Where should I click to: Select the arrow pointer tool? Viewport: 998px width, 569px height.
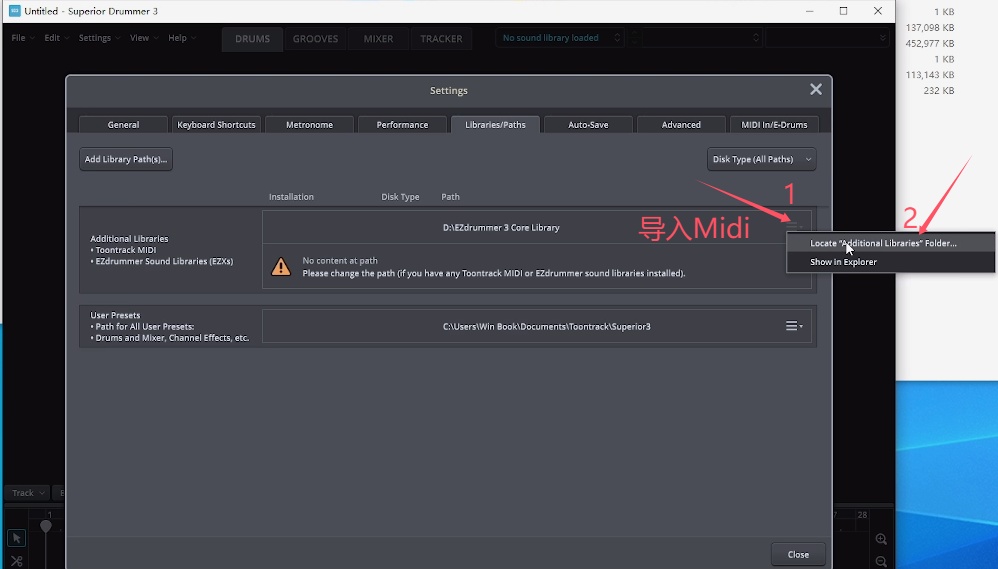click(16, 539)
